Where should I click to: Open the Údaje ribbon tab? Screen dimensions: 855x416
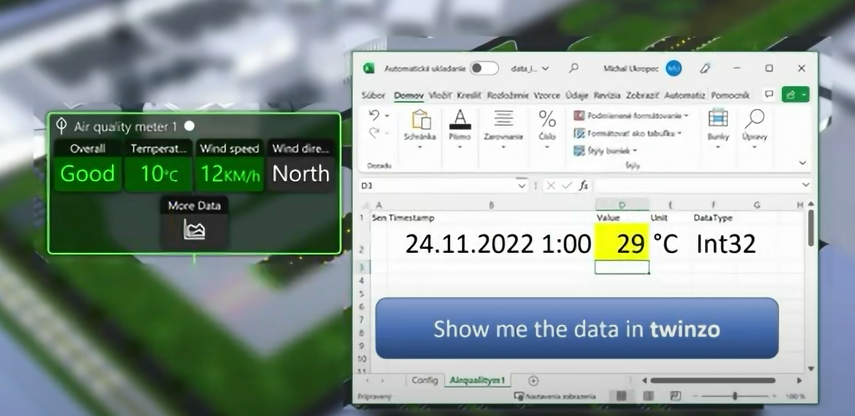tap(576, 95)
